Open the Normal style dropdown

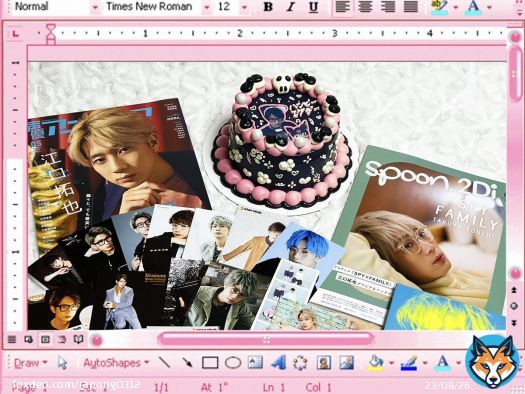(x=95, y=7)
